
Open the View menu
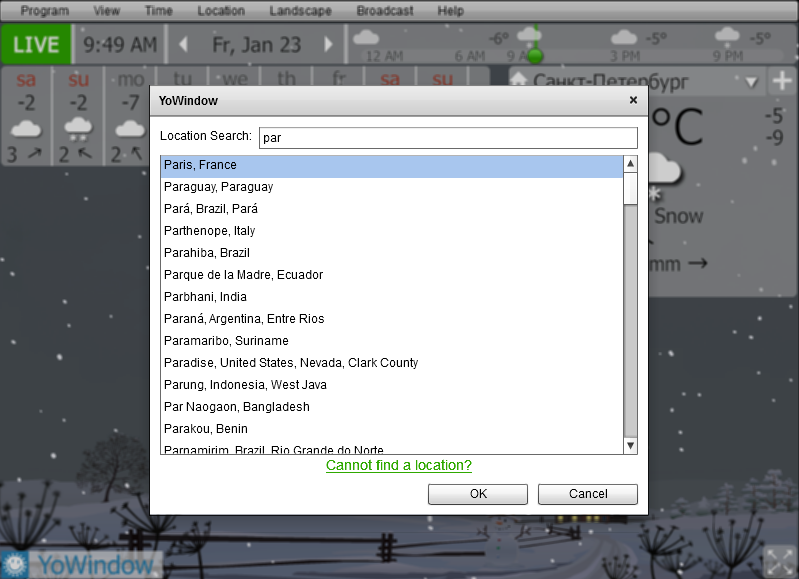tap(106, 11)
